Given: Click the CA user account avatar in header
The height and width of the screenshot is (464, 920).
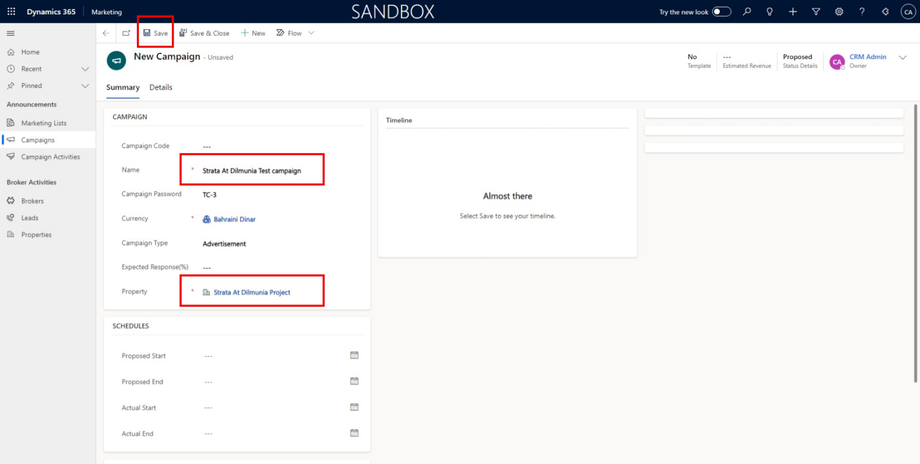Looking at the screenshot, I should click(x=908, y=12).
